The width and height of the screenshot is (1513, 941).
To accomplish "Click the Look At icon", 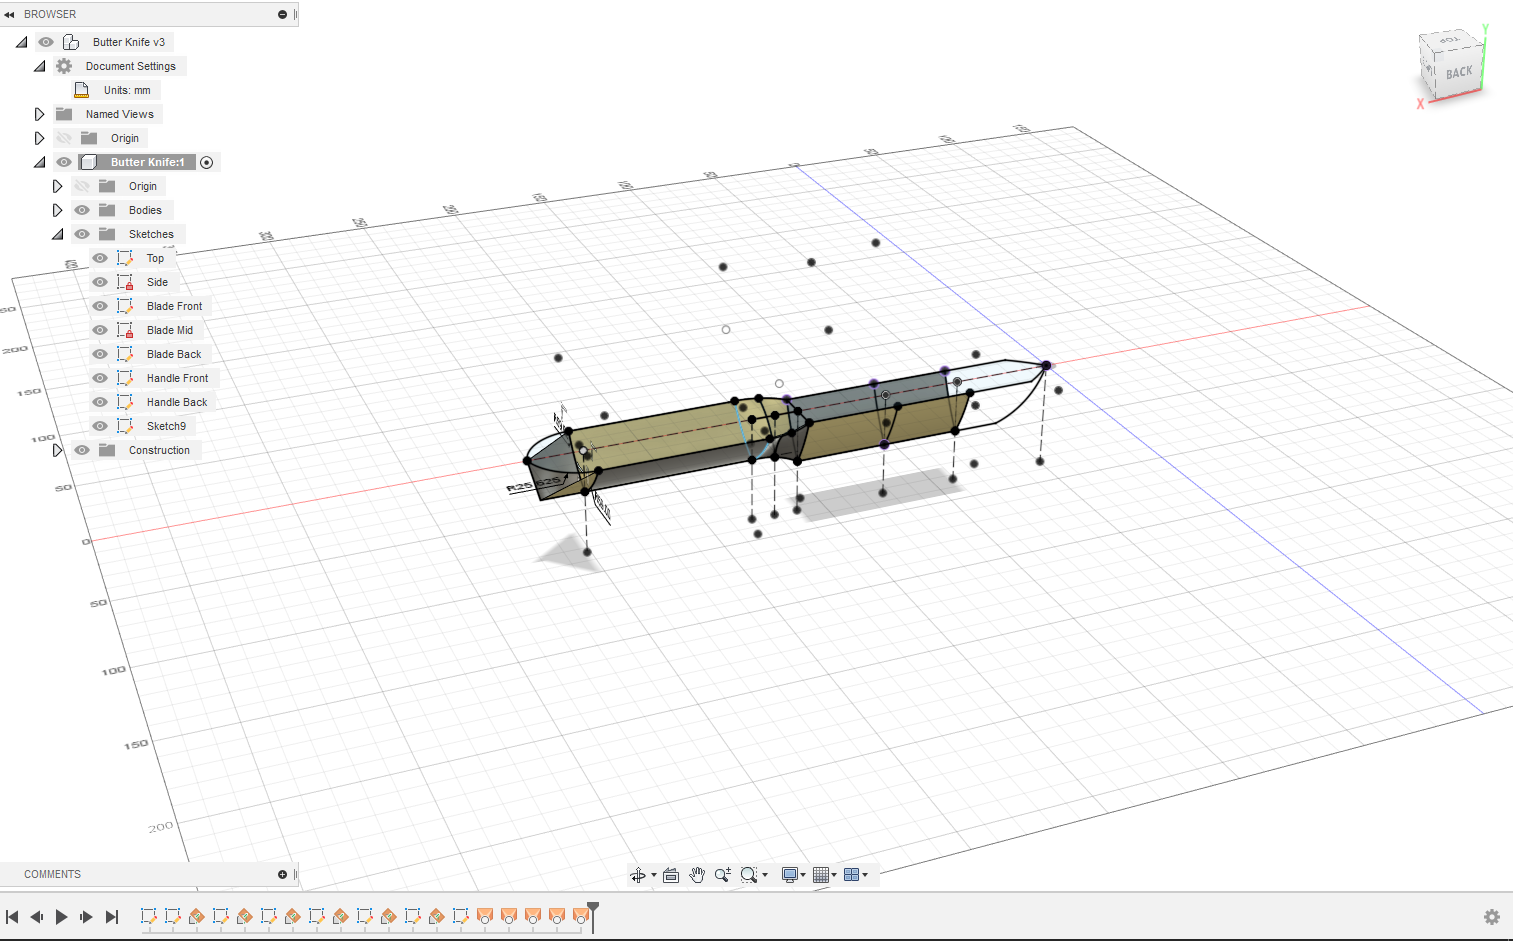I will click(671, 875).
